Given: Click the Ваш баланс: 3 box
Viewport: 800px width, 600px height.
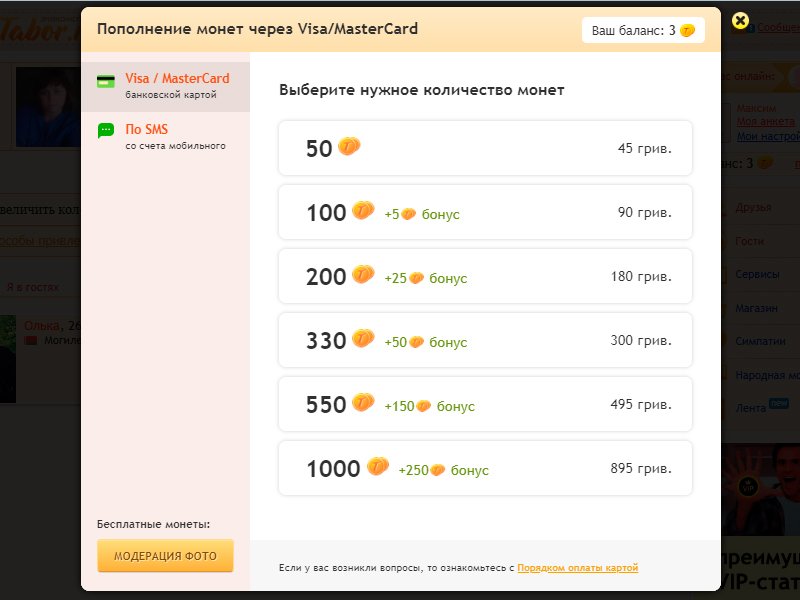Looking at the screenshot, I should click(643, 31).
